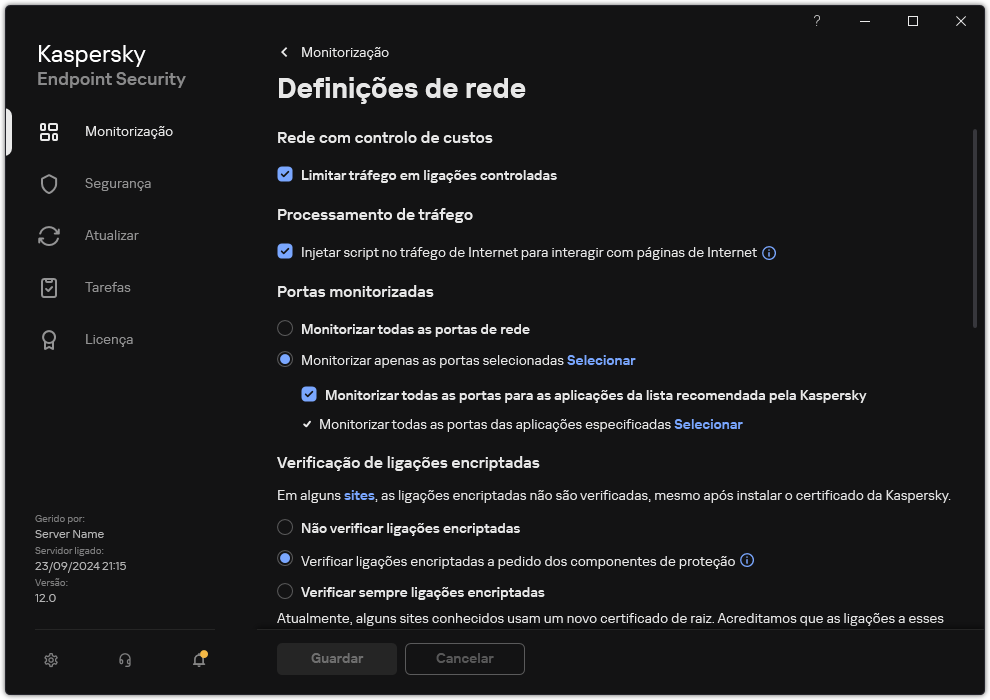Viewport: 990px width, 700px height.
Task: Click the info icon next to script injection
Action: pyautogui.click(x=768, y=253)
